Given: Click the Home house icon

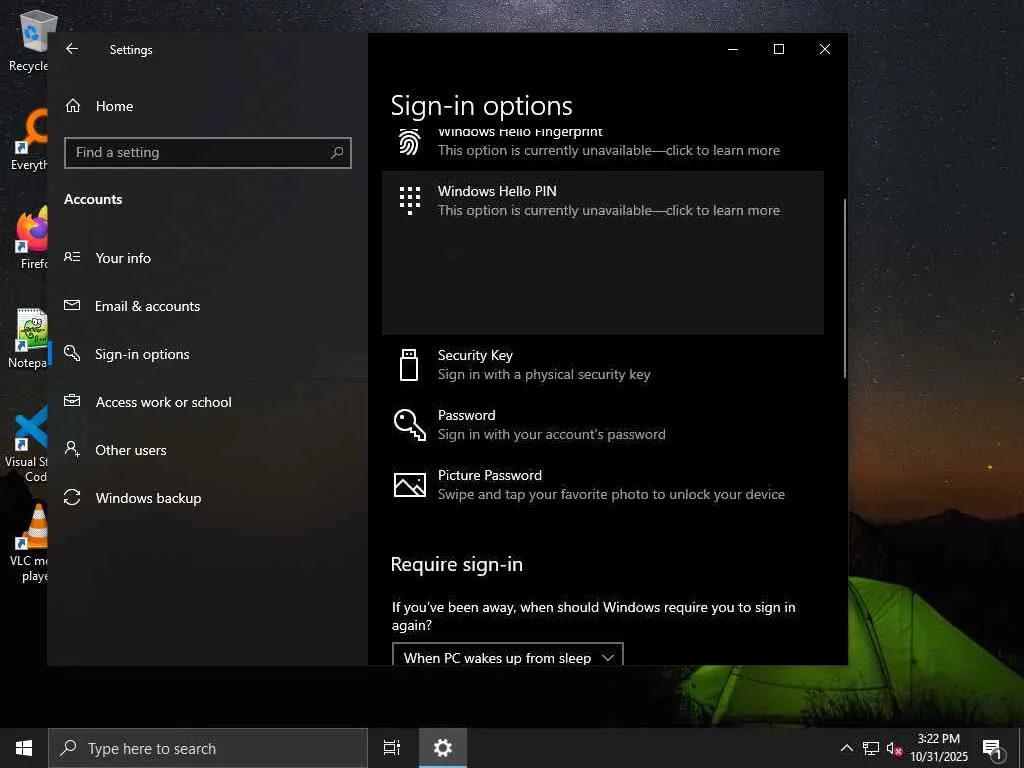Looking at the screenshot, I should click(x=72, y=106).
